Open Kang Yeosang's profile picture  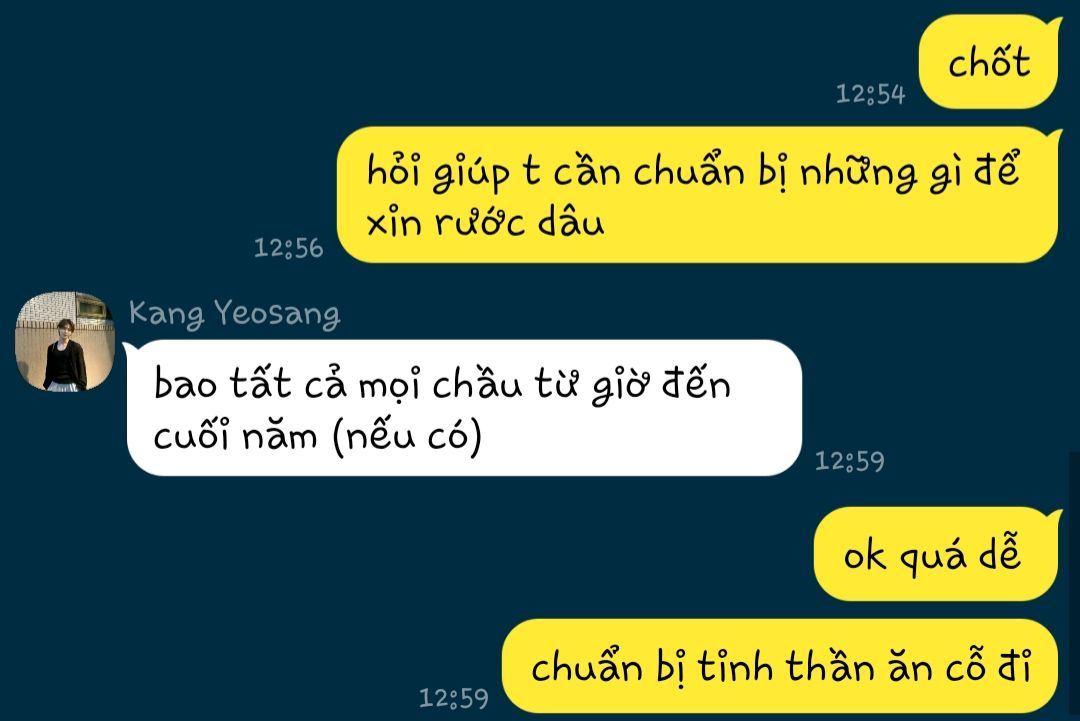(x=65, y=342)
